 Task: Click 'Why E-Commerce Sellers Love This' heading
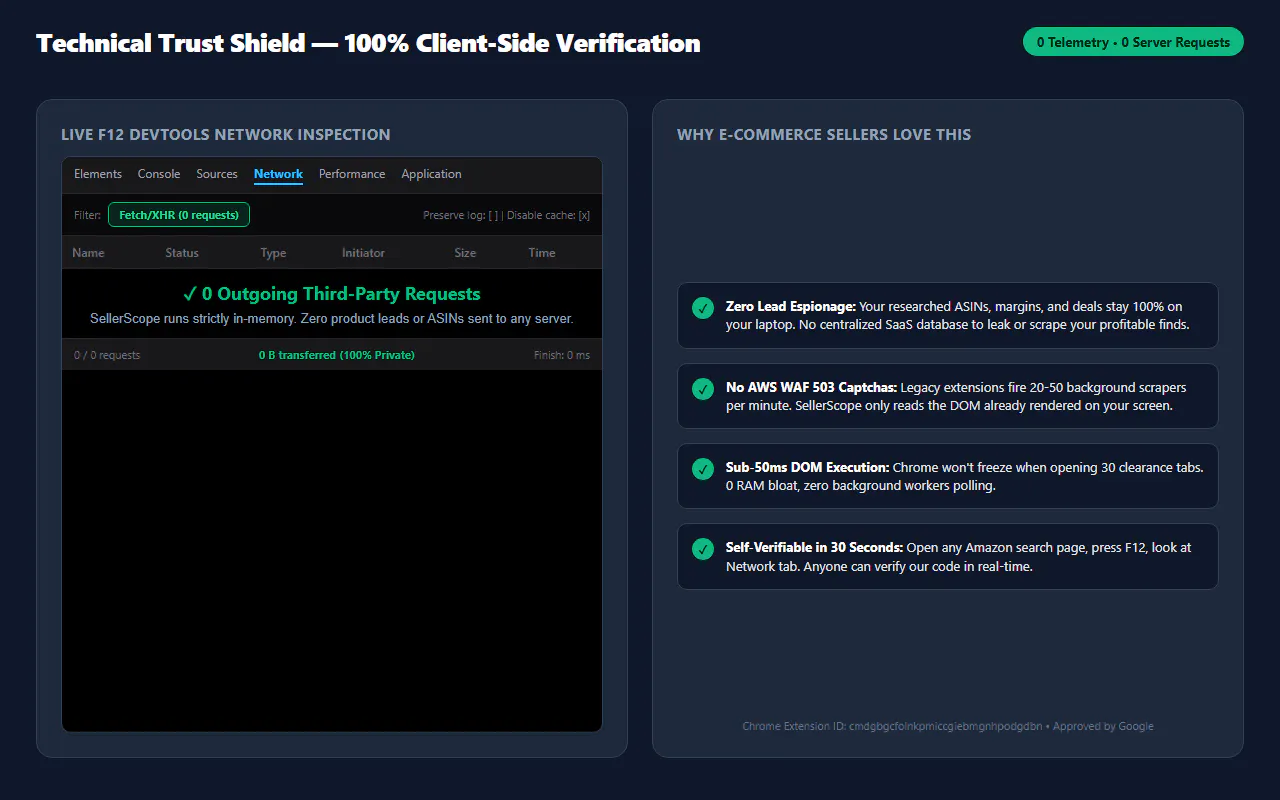(824, 135)
